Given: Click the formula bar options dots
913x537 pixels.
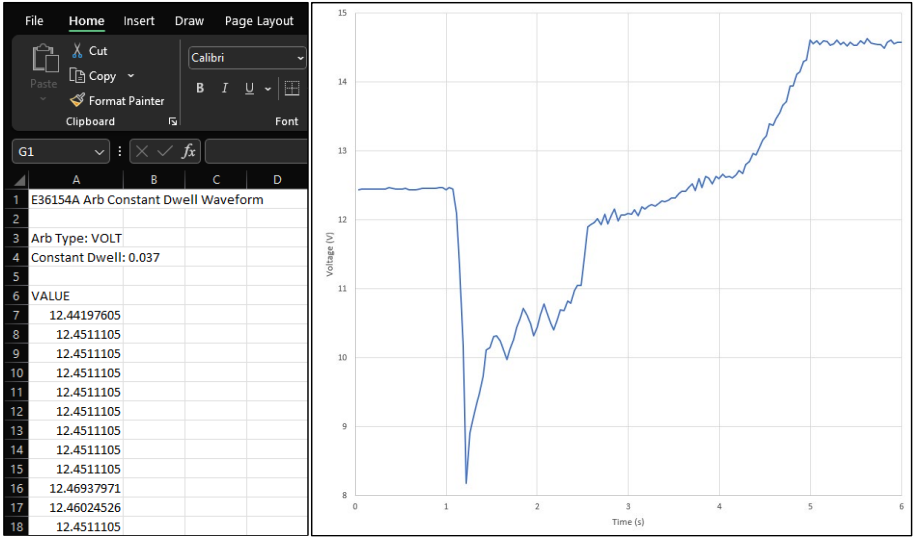Looking at the screenshot, I should tap(120, 151).
